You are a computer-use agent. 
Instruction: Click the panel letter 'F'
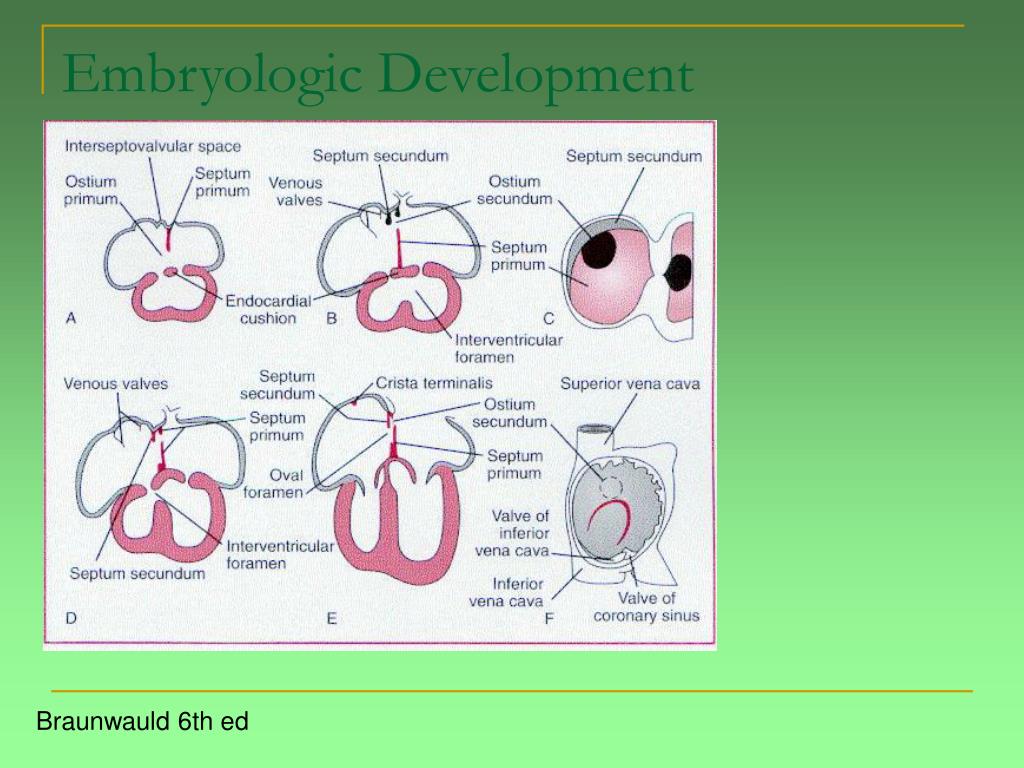549,618
